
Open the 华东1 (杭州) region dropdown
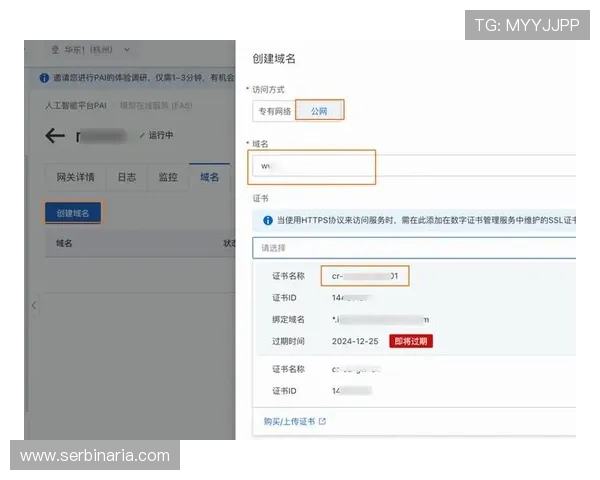pos(91,50)
